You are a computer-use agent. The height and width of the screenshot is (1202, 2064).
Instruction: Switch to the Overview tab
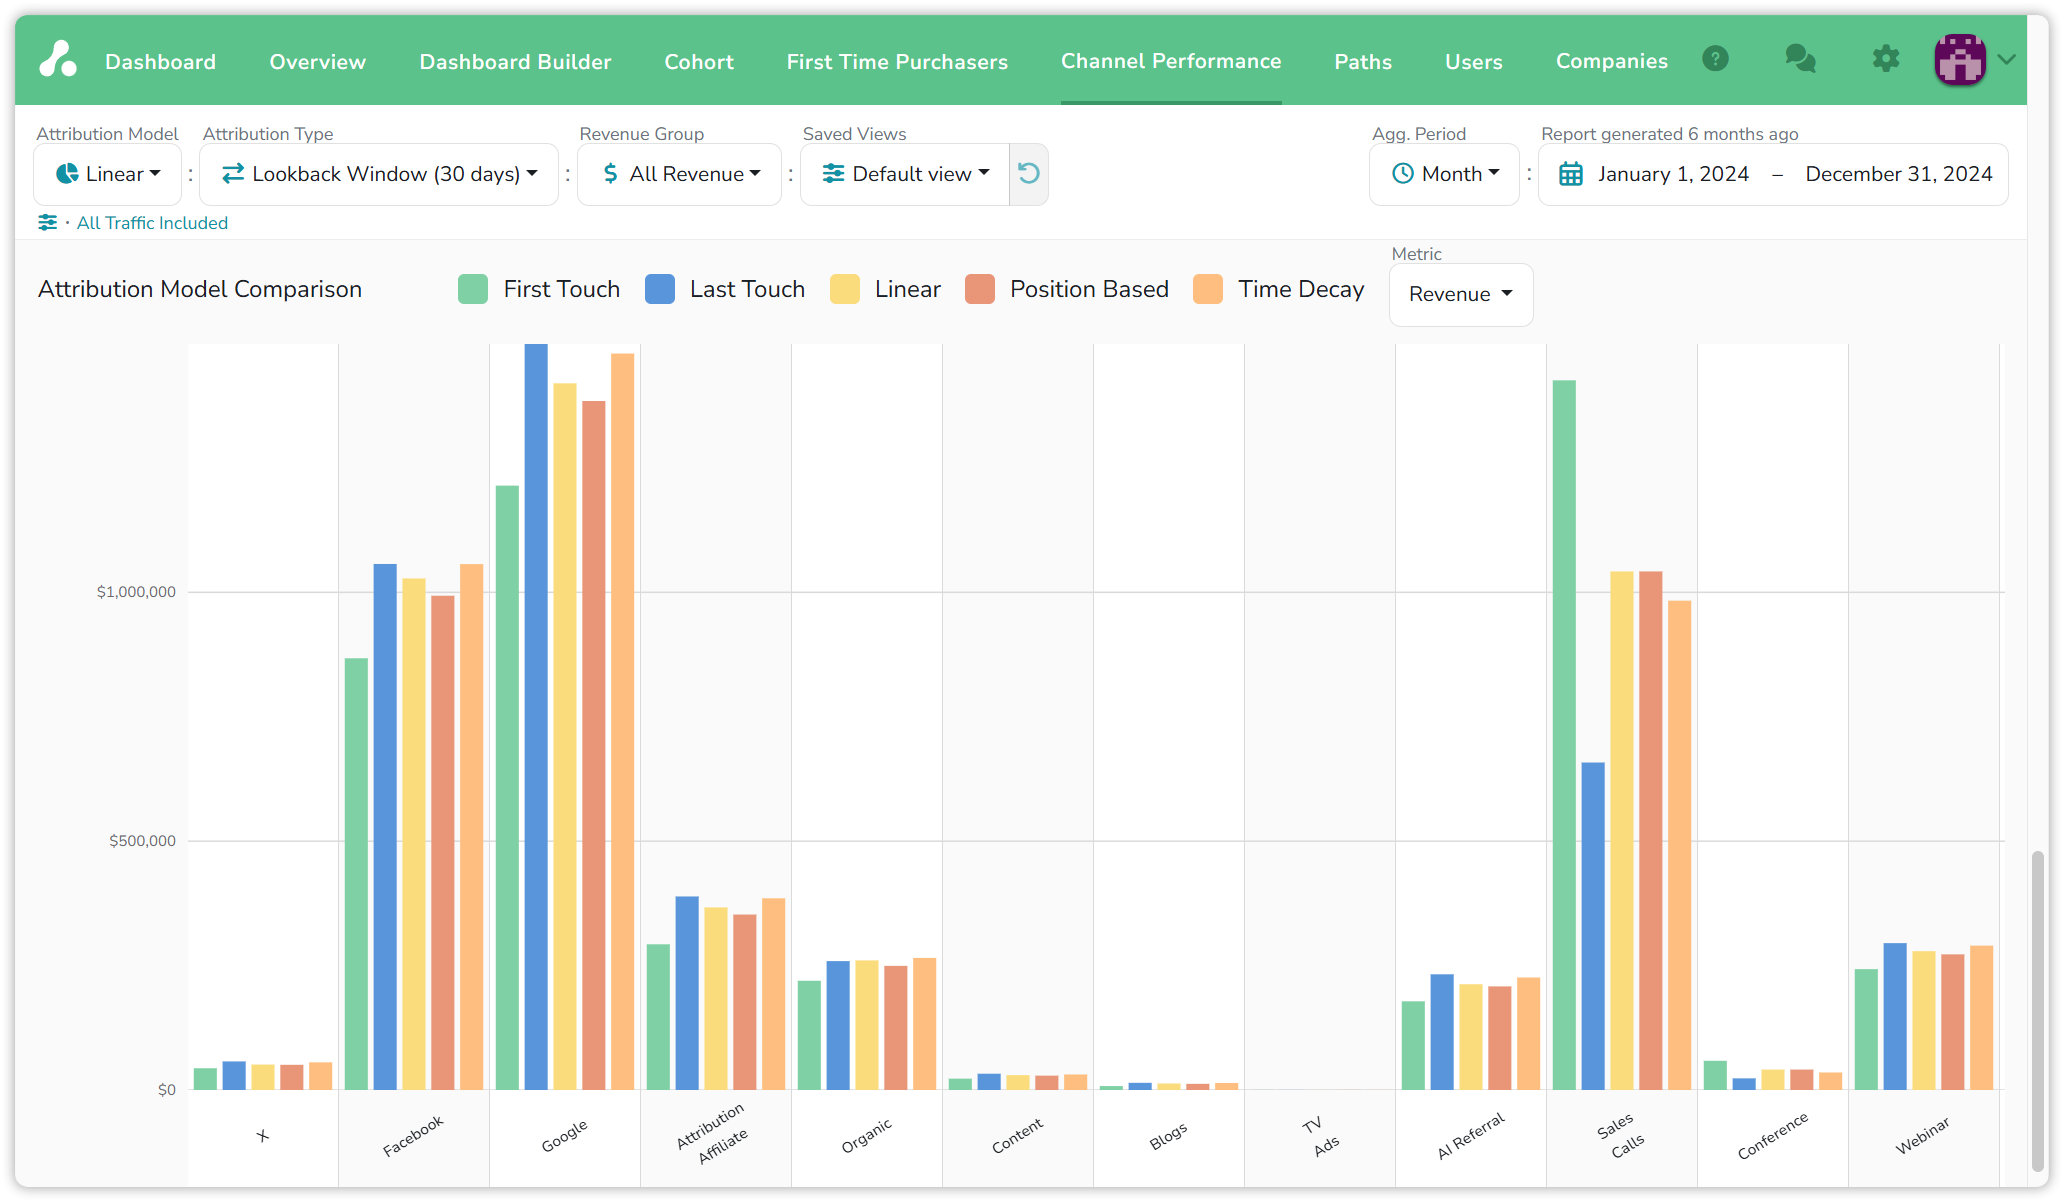click(317, 62)
